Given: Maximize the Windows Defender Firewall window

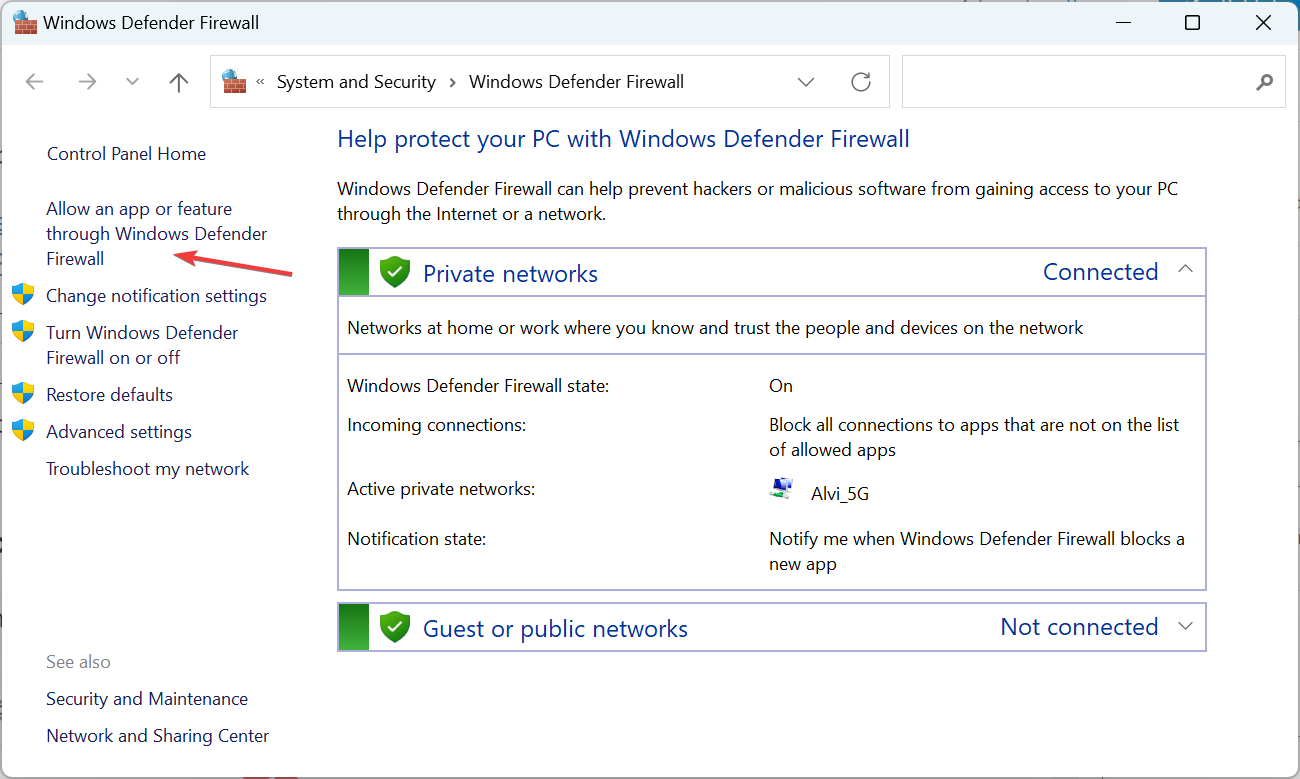Looking at the screenshot, I should 1192,22.
